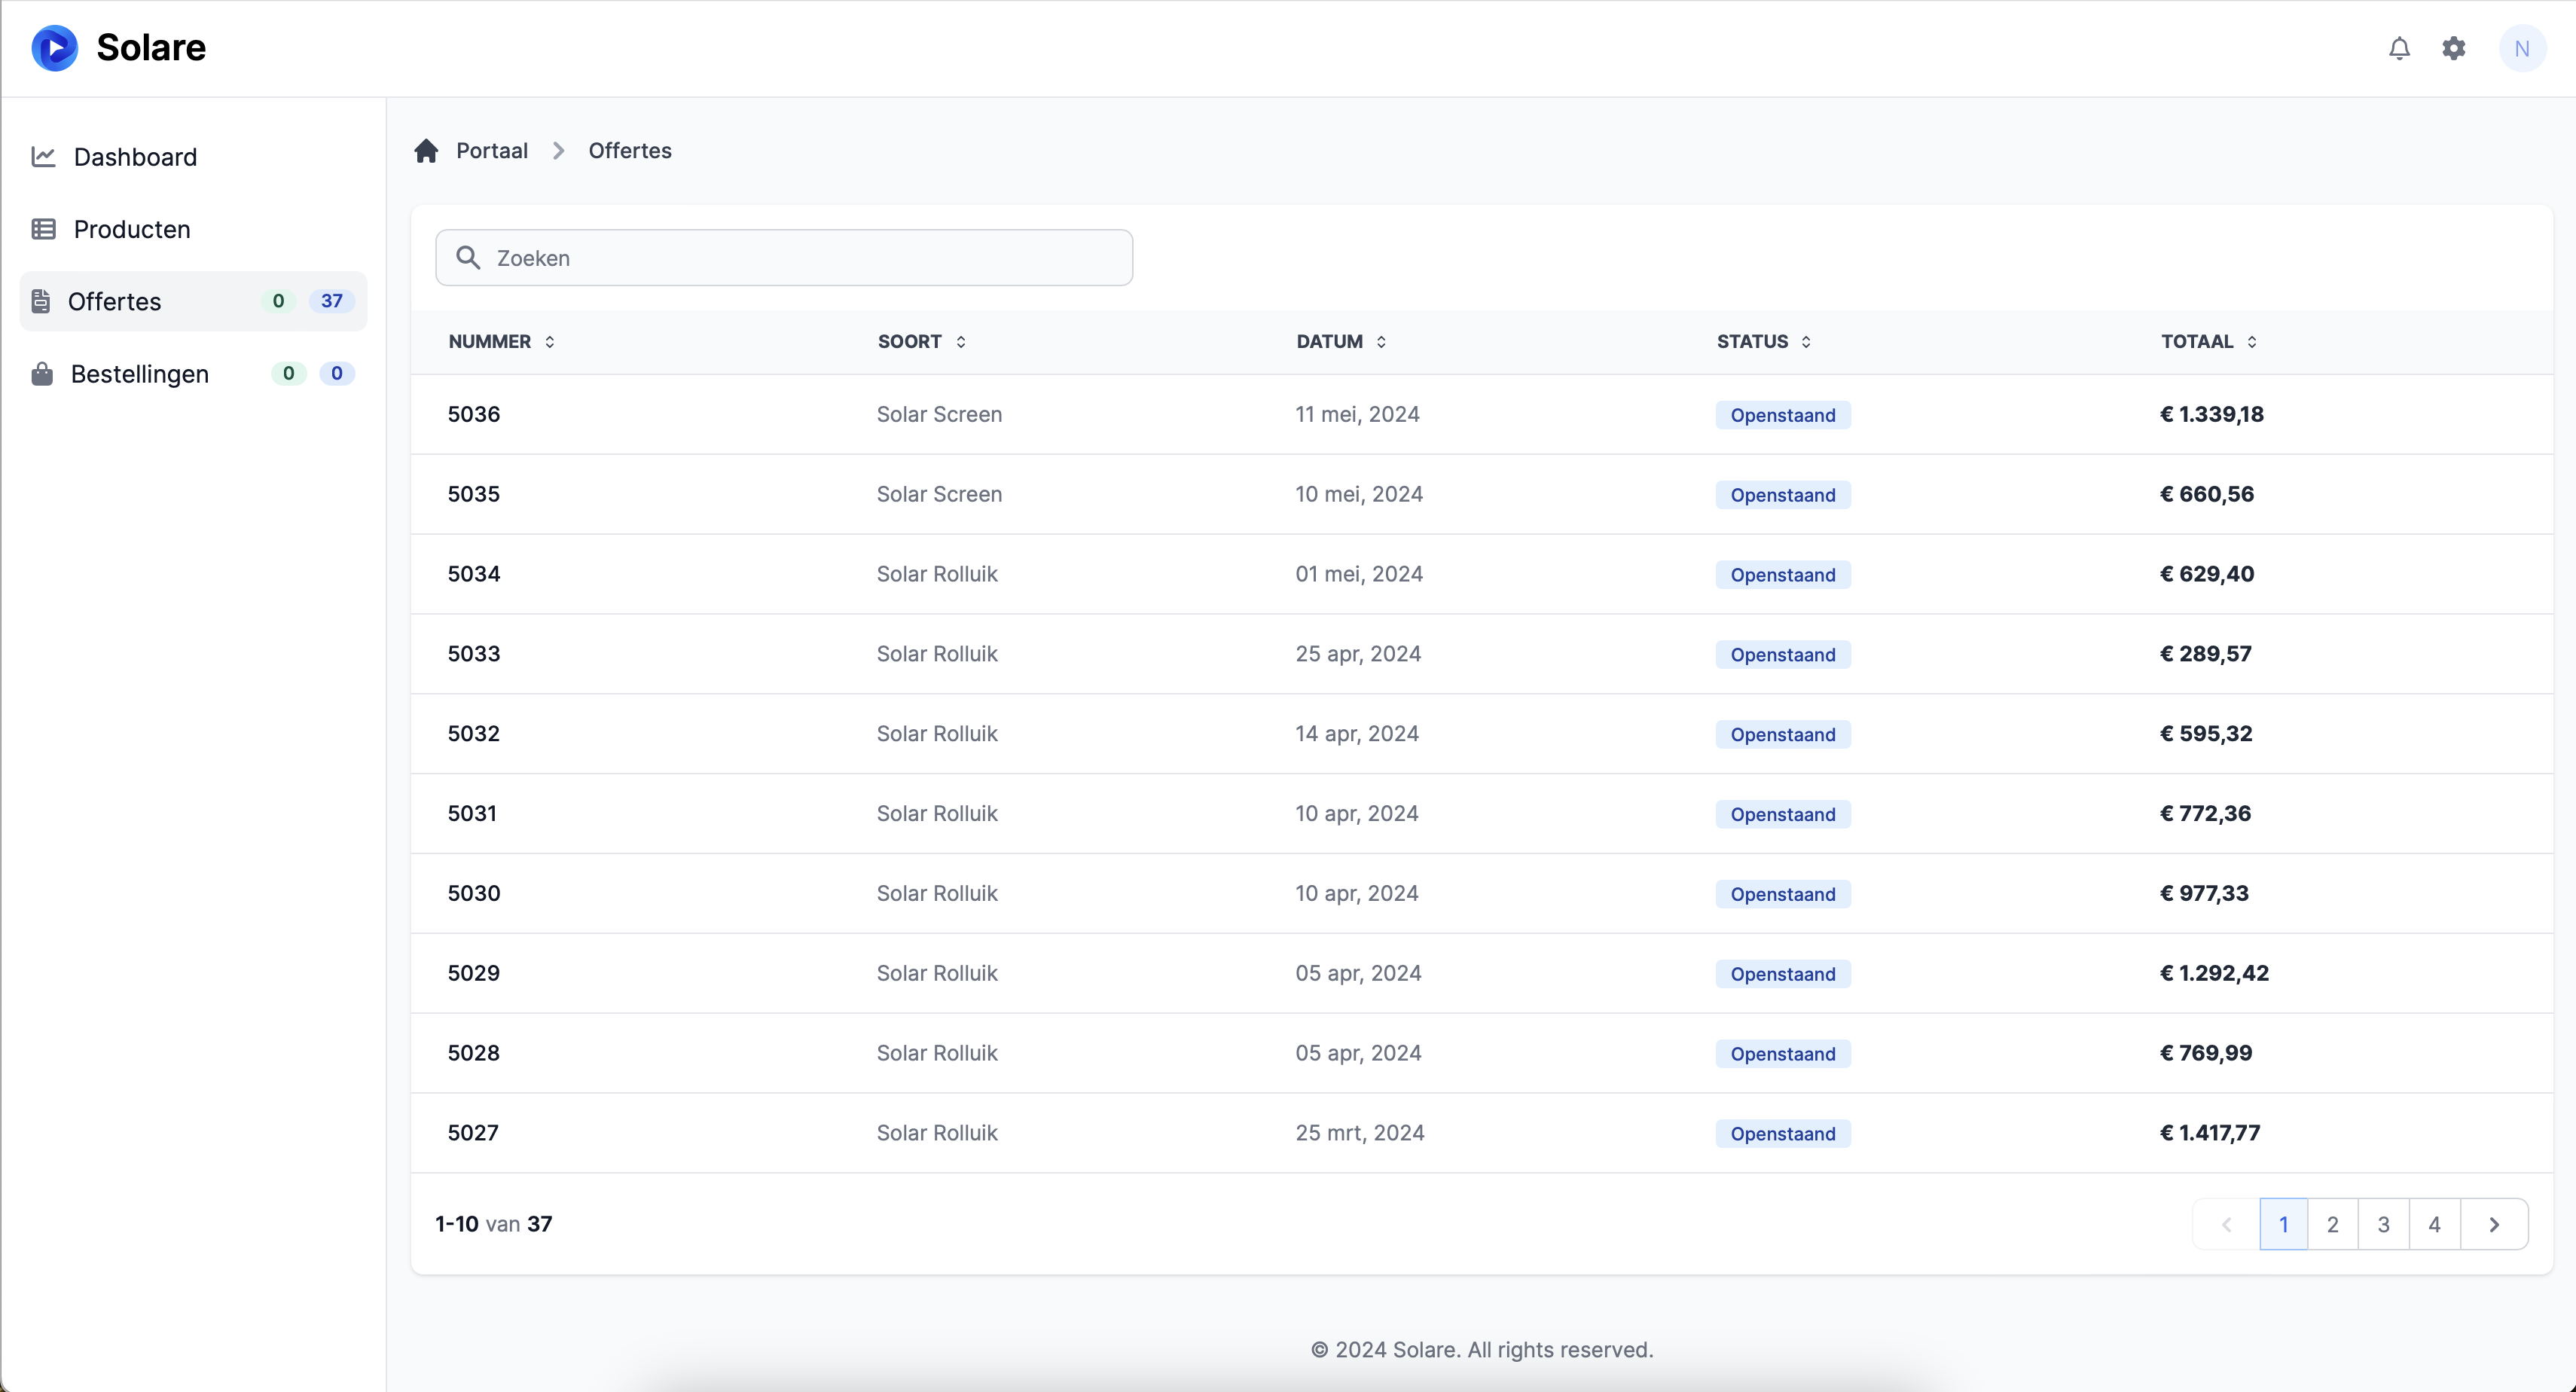Click total € 1.339,18
This screenshot has height=1392, width=2576.
2212,414
